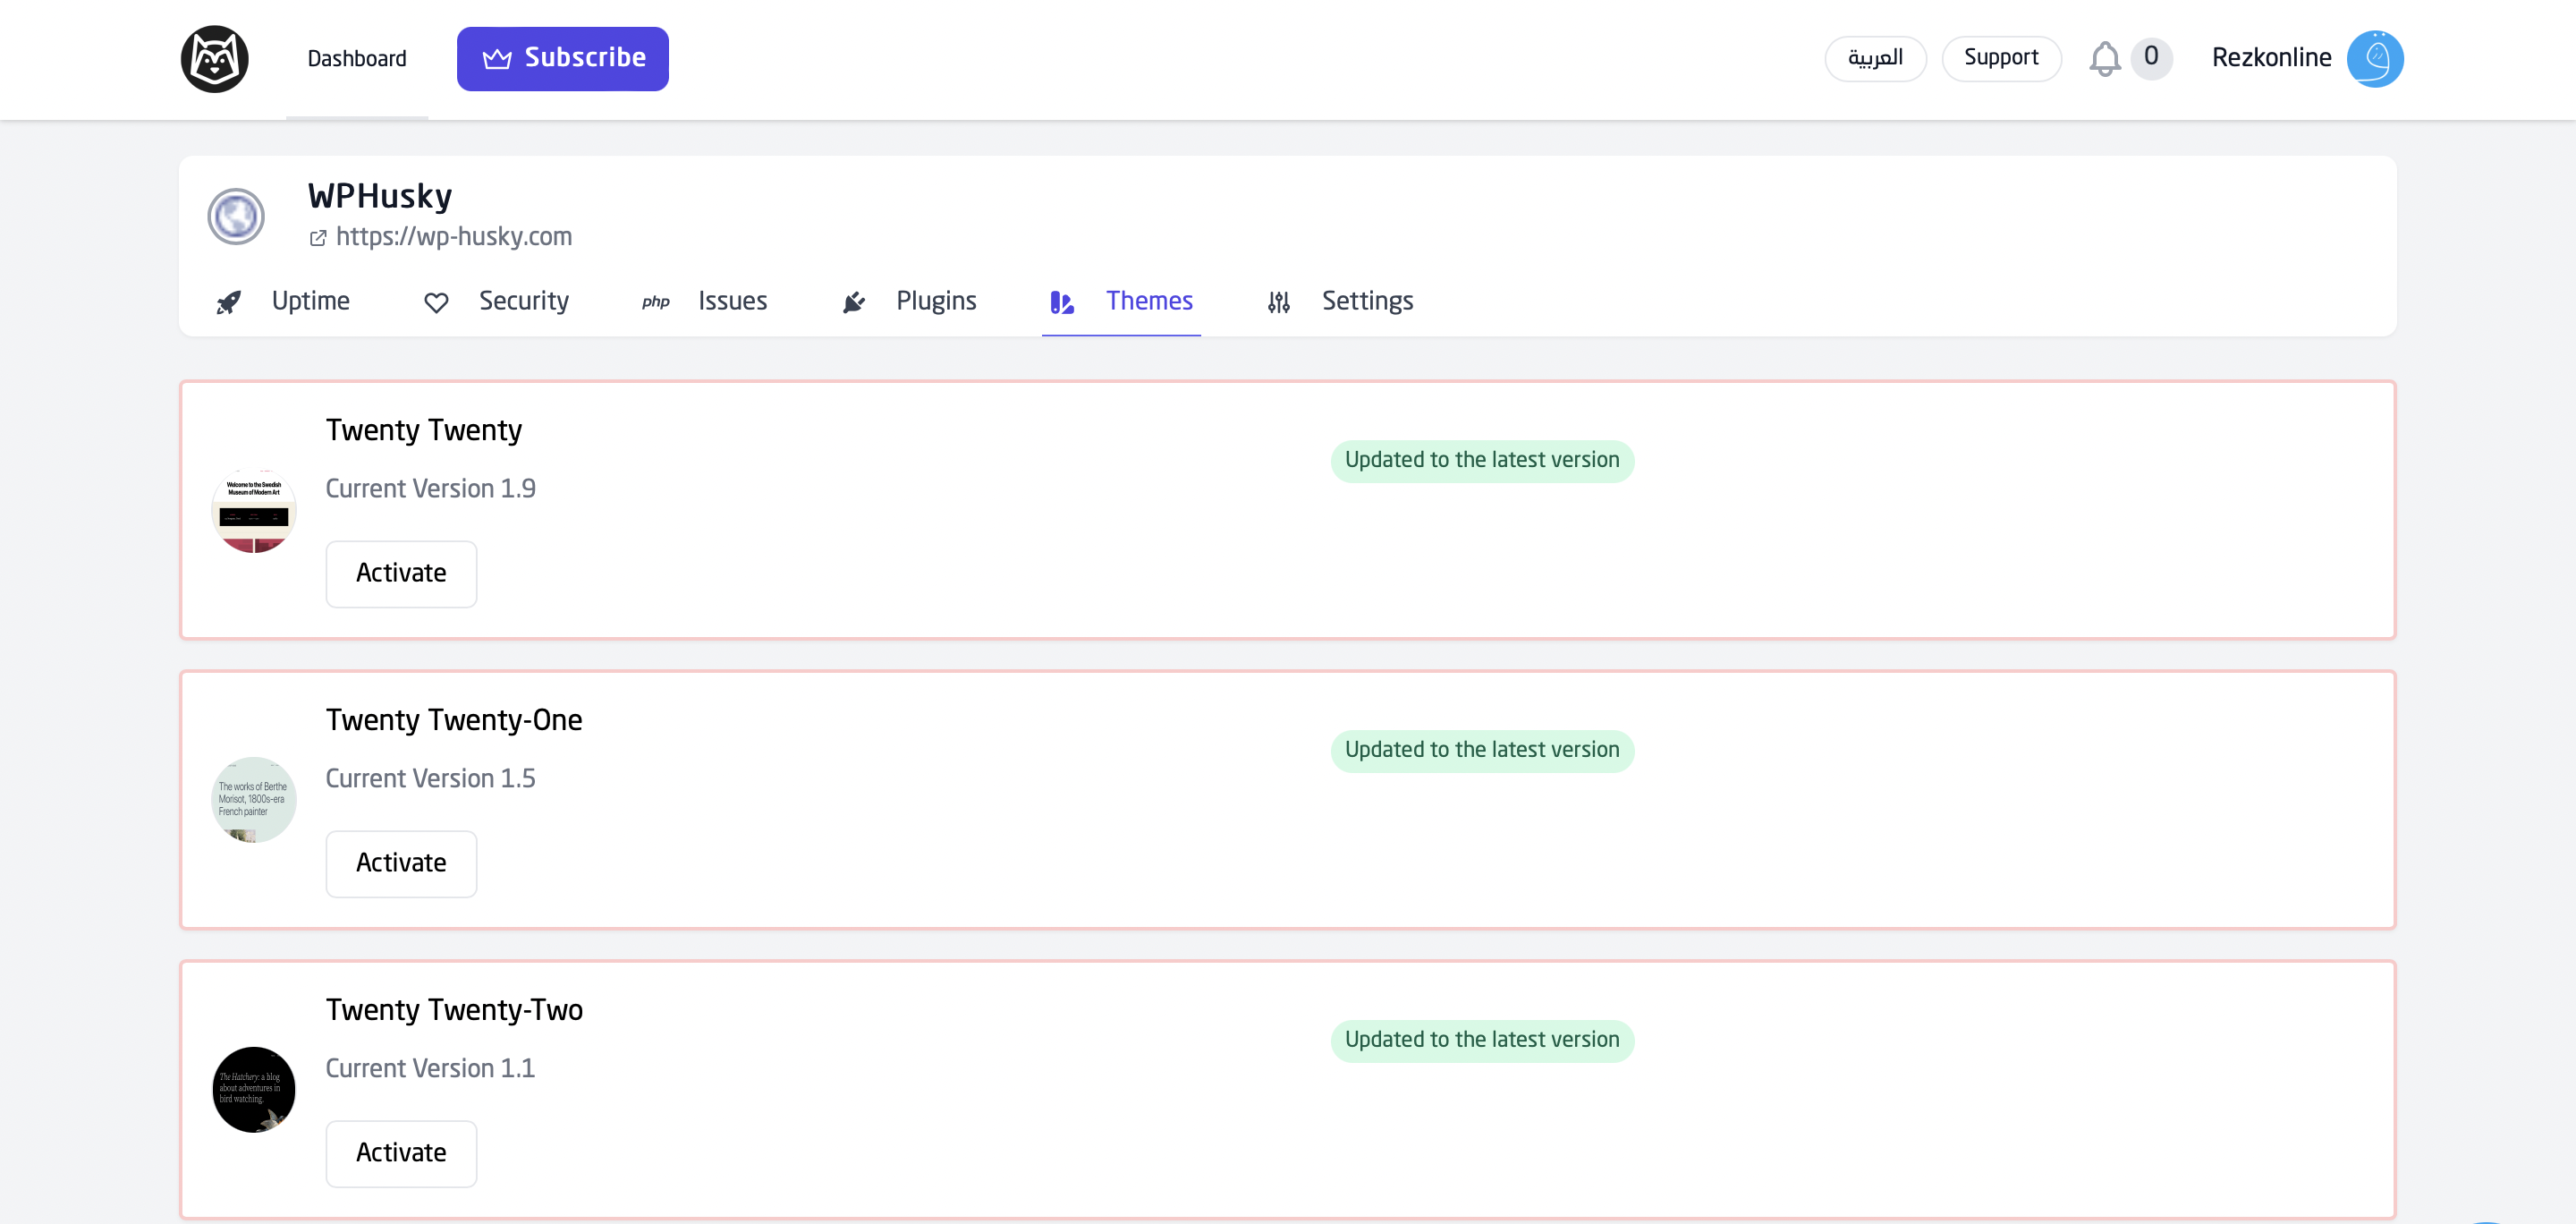The height and width of the screenshot is (1224, 2576).
Task: Activate the Twenty Twenty-Two theme
Action: 401,1152
